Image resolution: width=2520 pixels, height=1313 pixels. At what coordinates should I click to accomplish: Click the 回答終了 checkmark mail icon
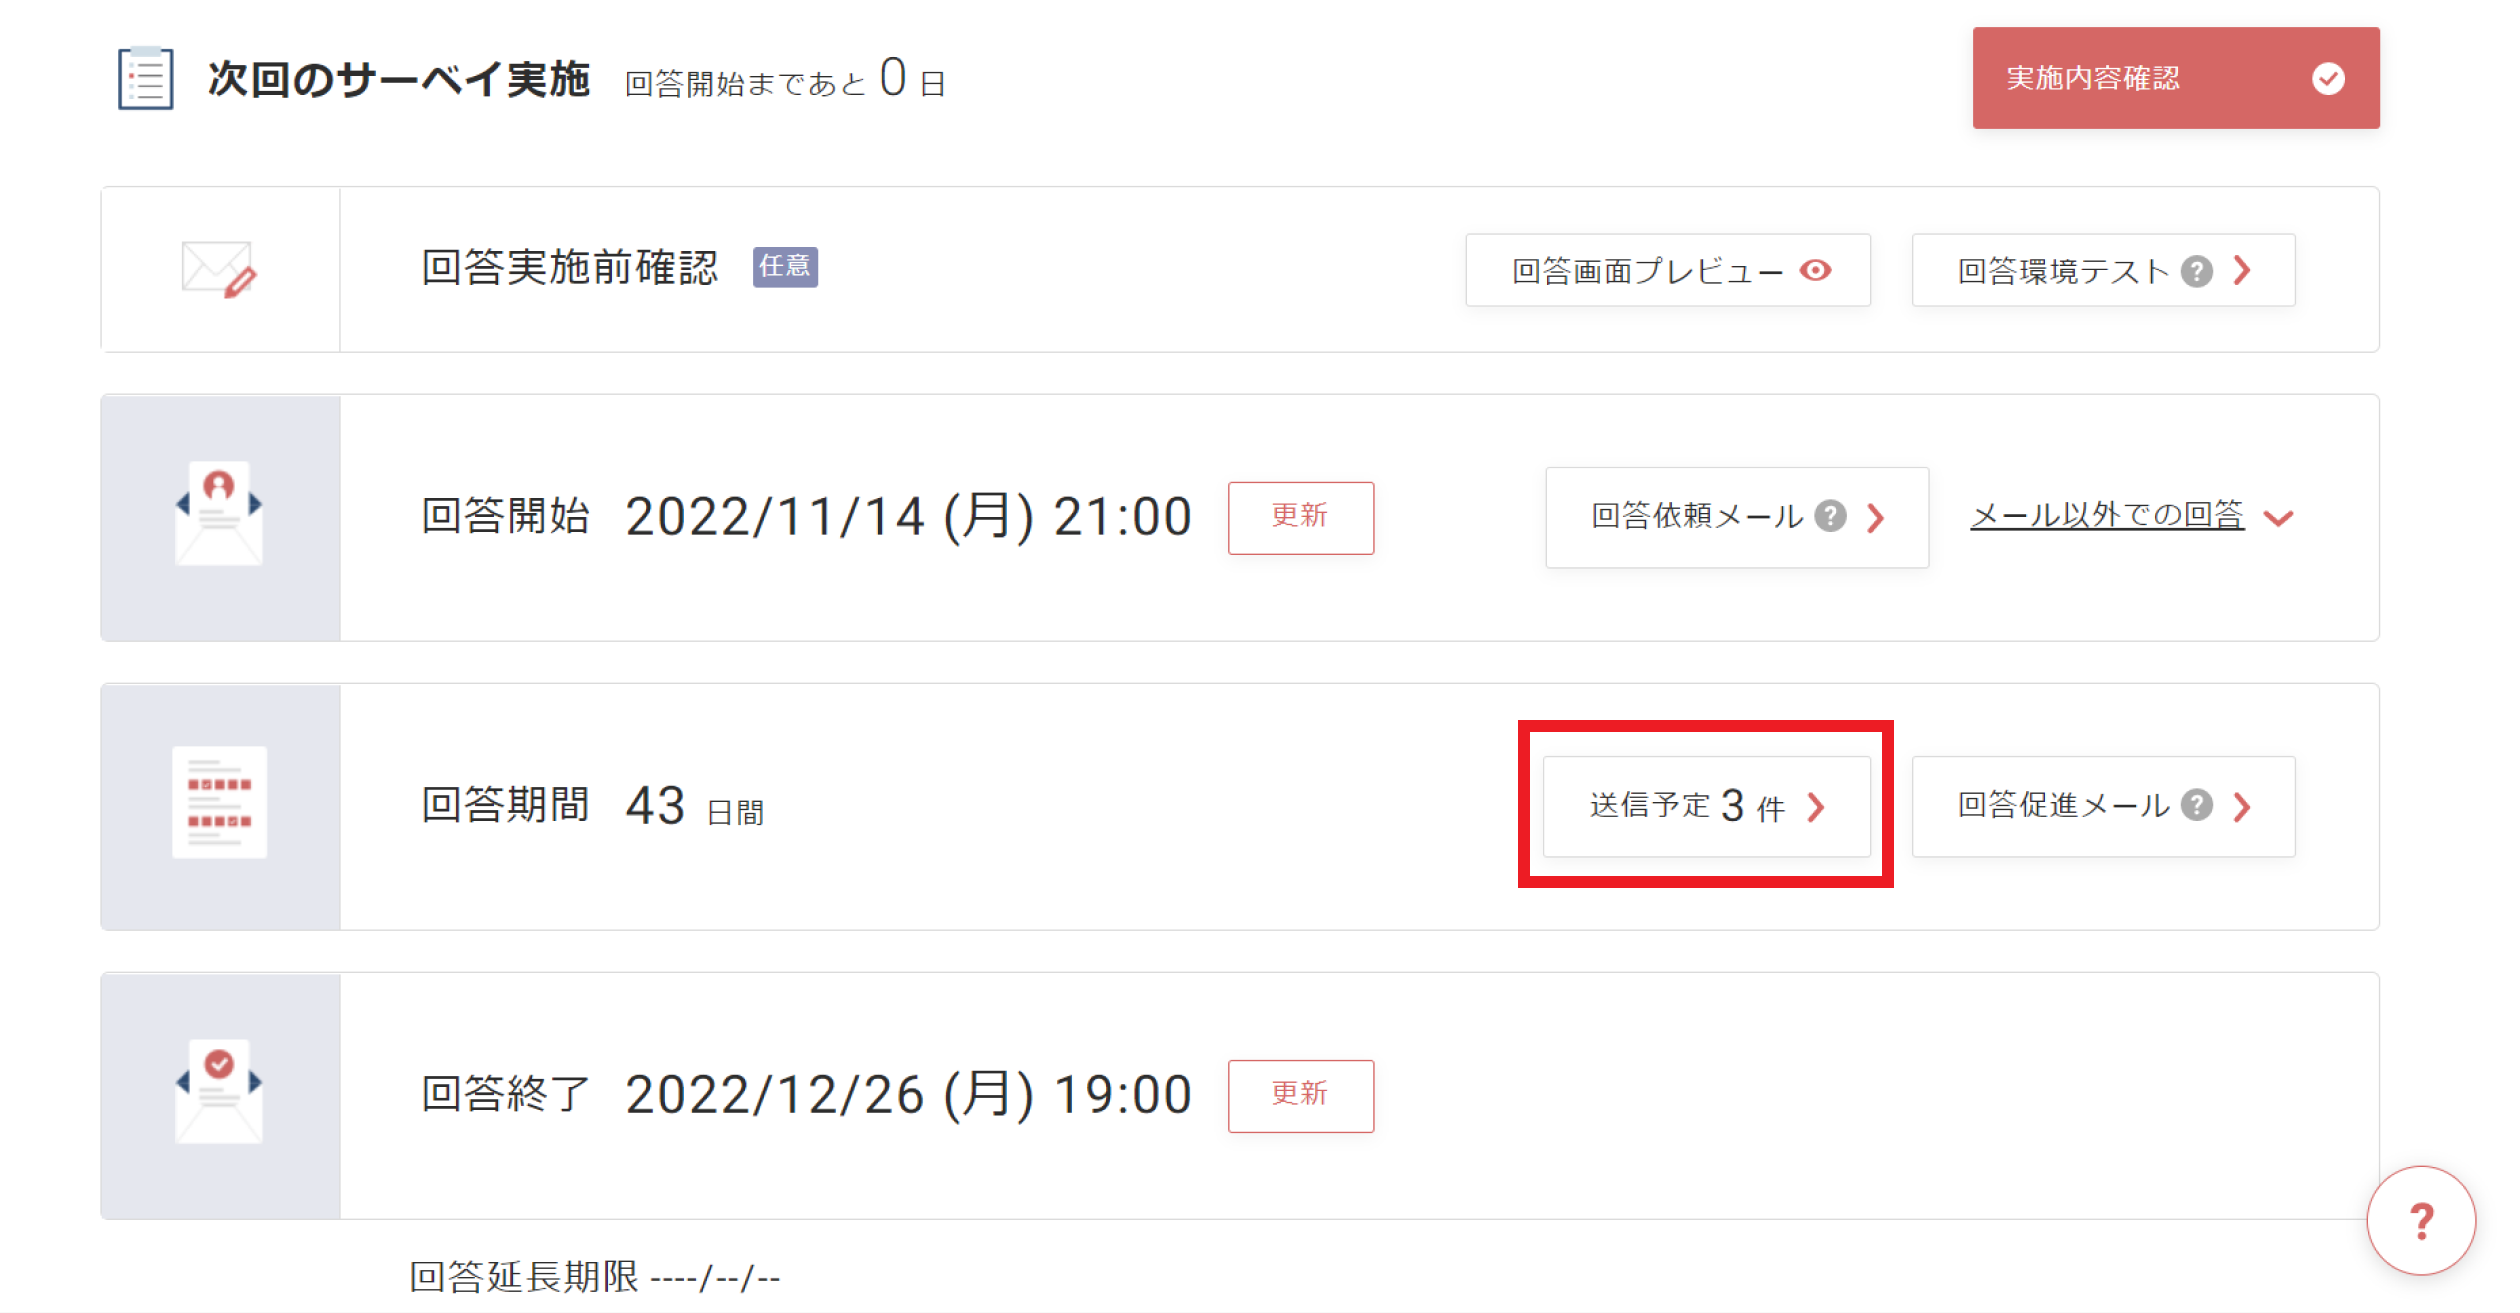coord(219,1091)
